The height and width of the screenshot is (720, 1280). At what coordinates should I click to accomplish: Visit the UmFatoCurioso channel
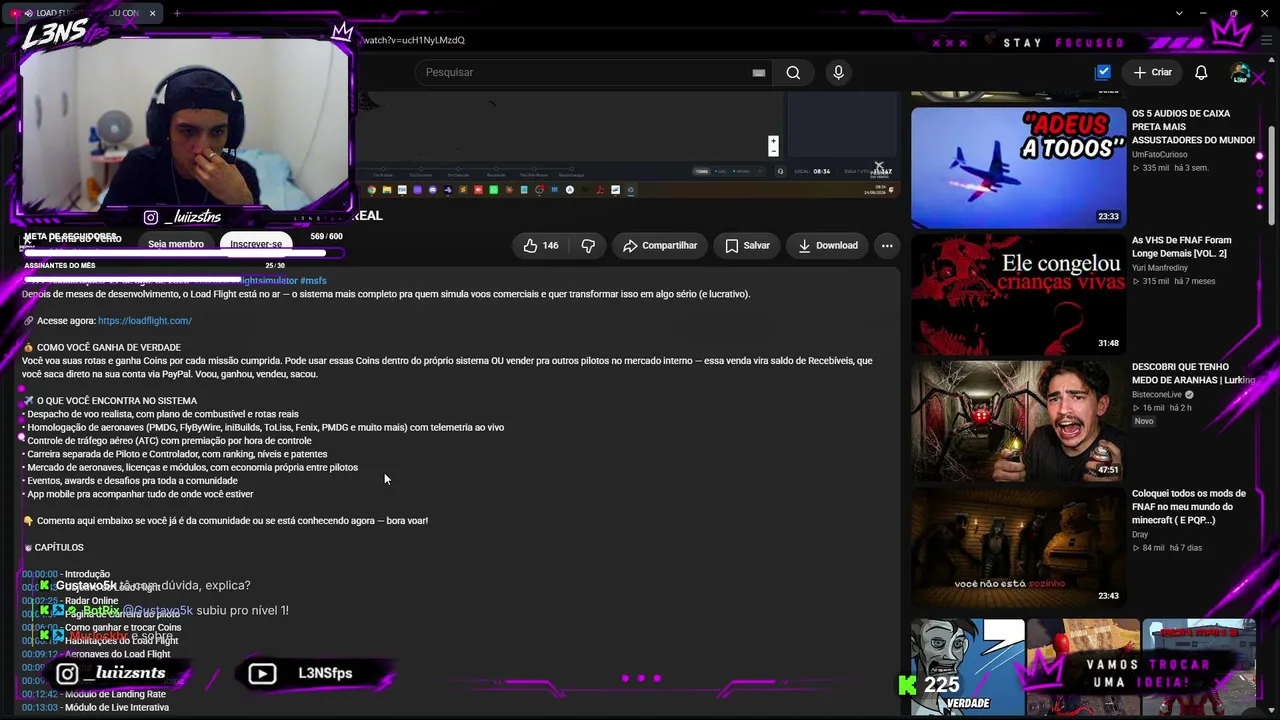(1160, 155)
